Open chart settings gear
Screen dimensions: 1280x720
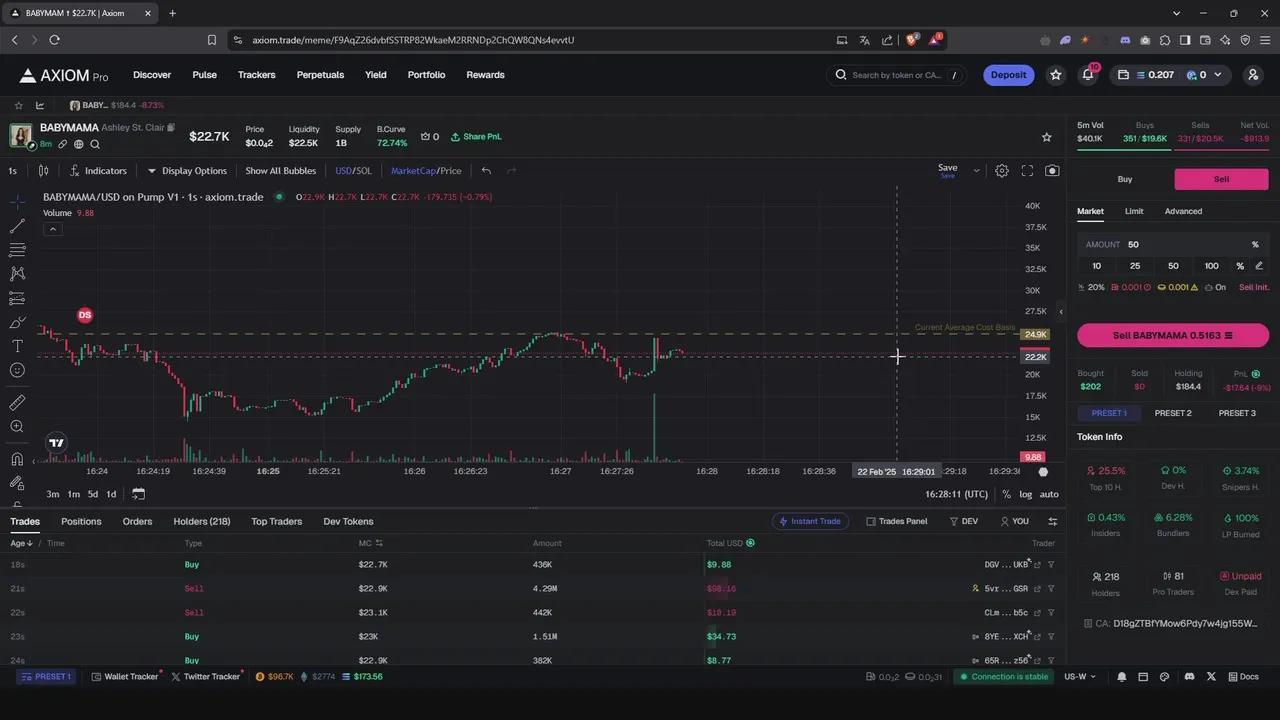(x=1002, y=171)
